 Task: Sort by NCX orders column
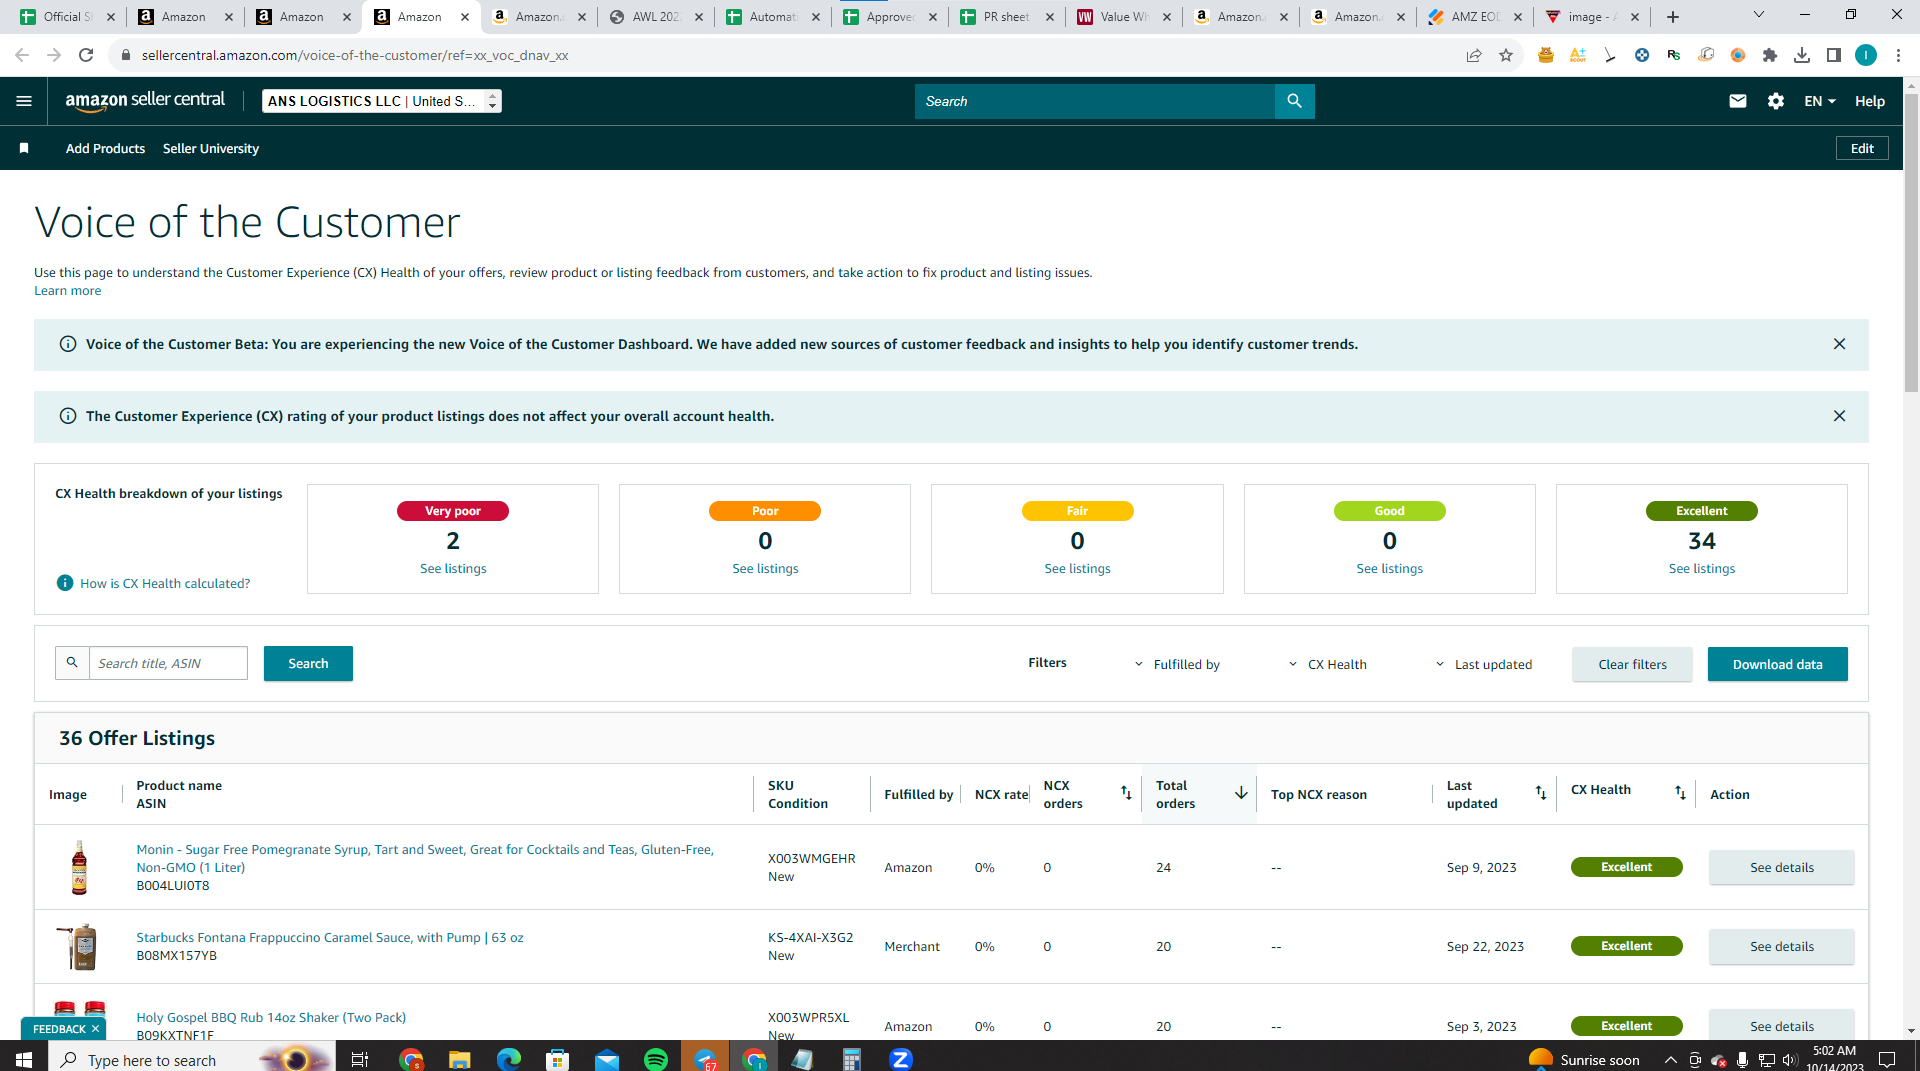(x=1126, y=793)
